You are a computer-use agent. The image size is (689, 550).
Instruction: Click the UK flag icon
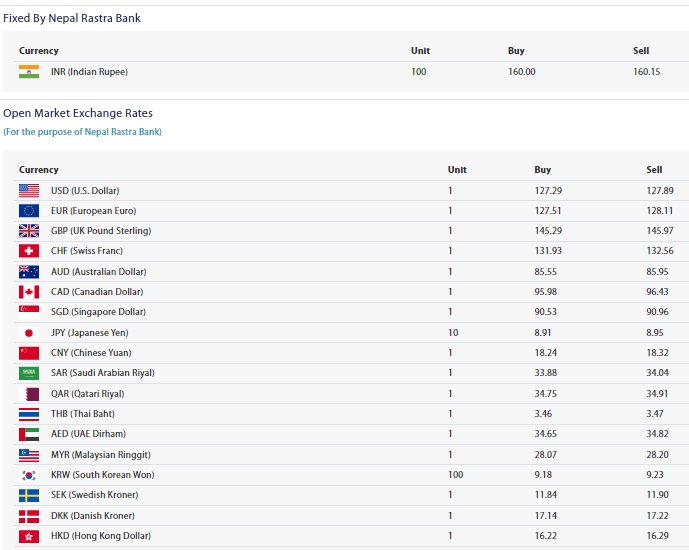pos(29,231)
